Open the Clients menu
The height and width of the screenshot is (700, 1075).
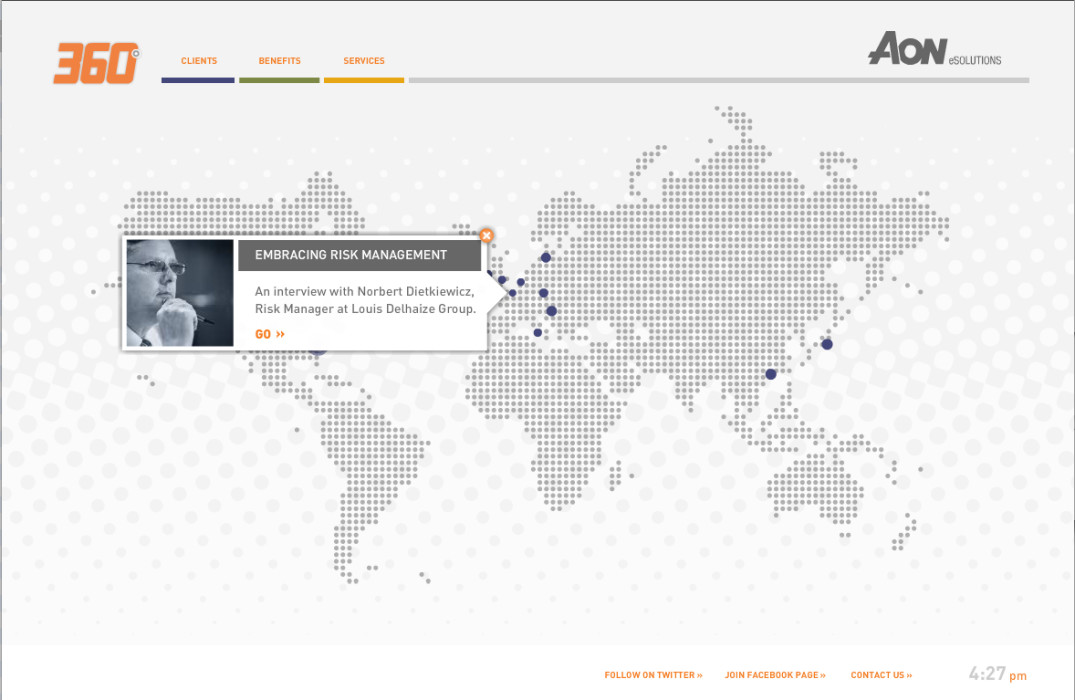pos(199,61)
